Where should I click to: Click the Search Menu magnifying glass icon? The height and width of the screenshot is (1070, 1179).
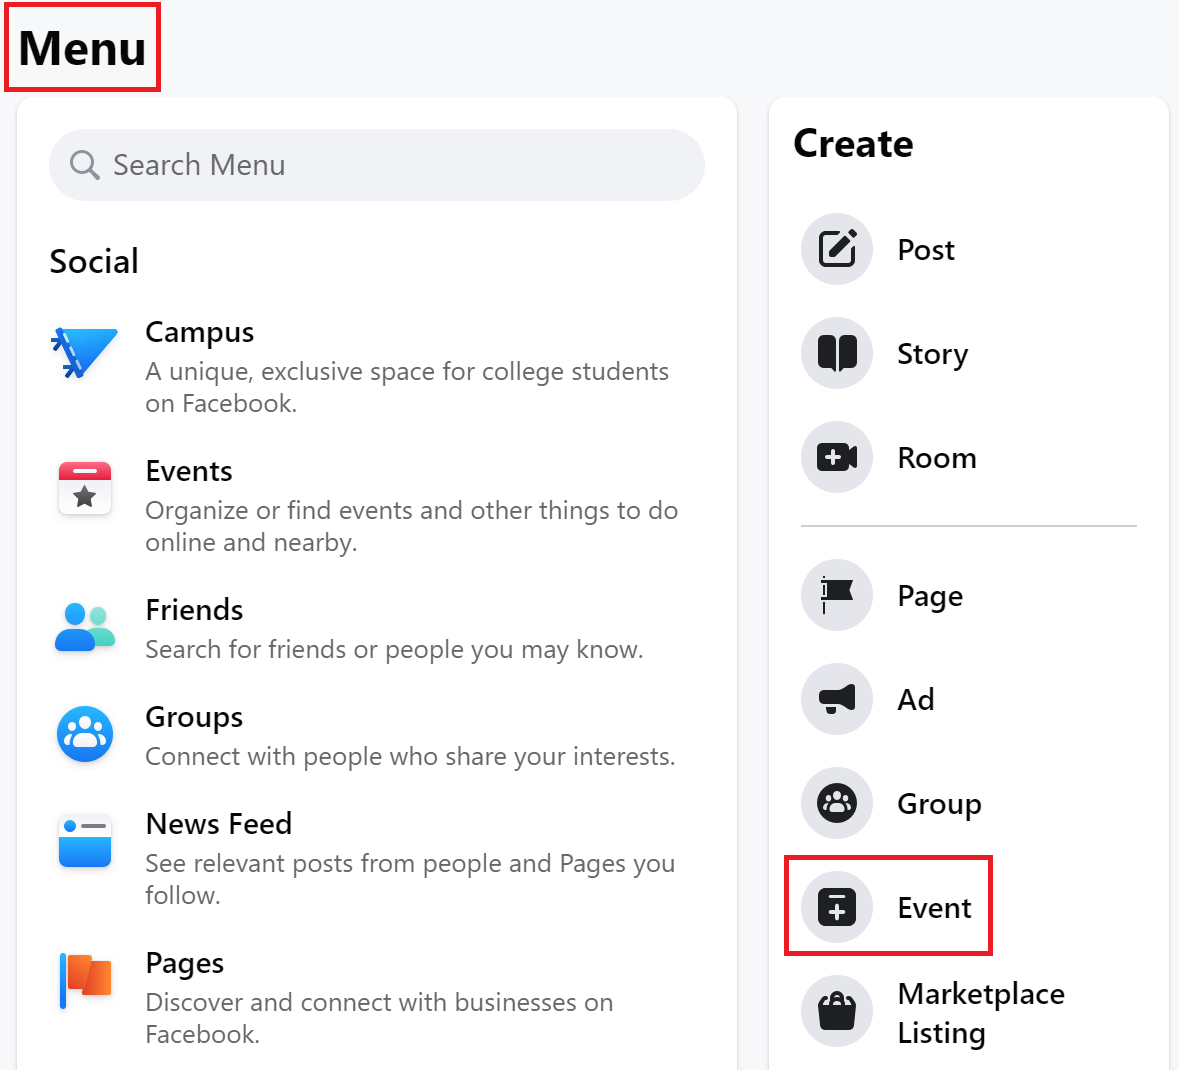click(85, 165)
